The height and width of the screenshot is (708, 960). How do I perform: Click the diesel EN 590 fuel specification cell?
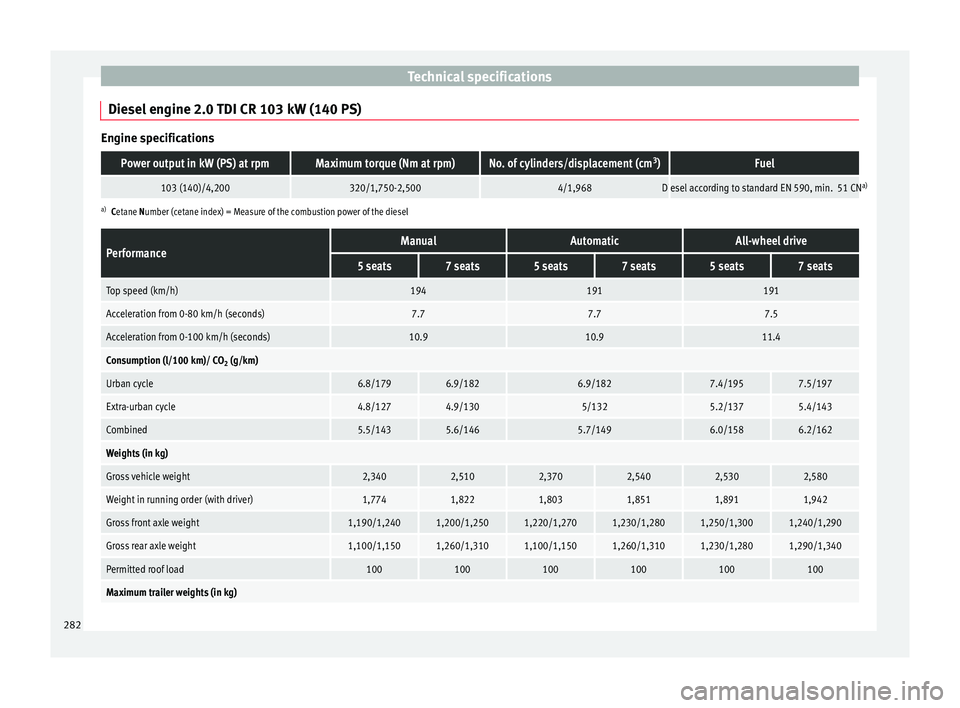764,188
